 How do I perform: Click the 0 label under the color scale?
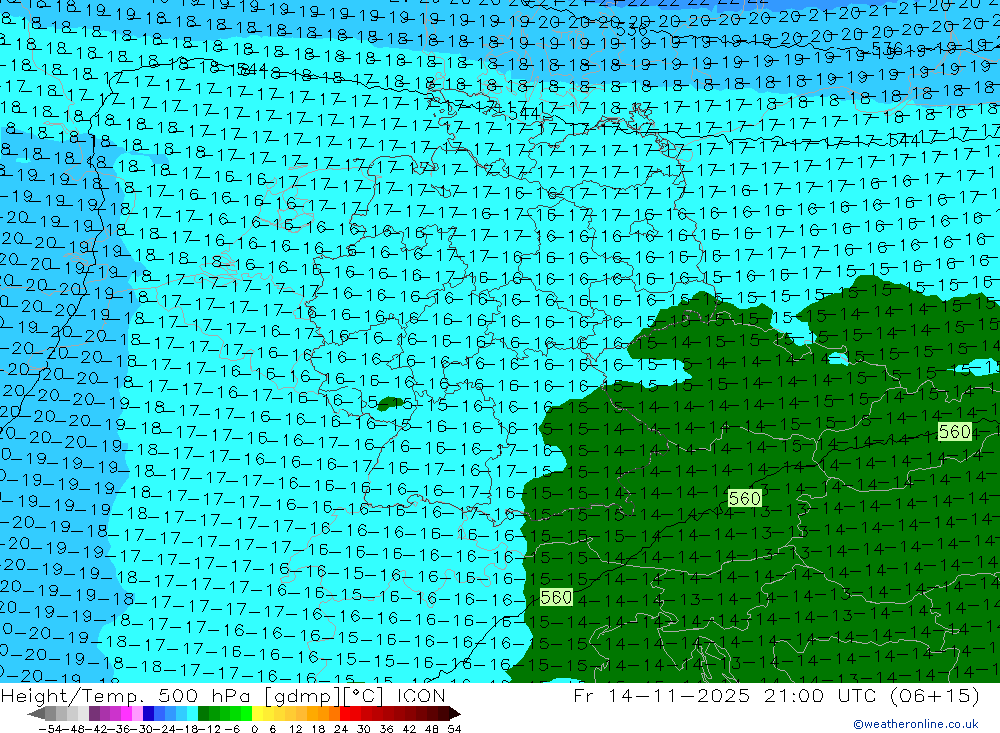coord(254,729)
